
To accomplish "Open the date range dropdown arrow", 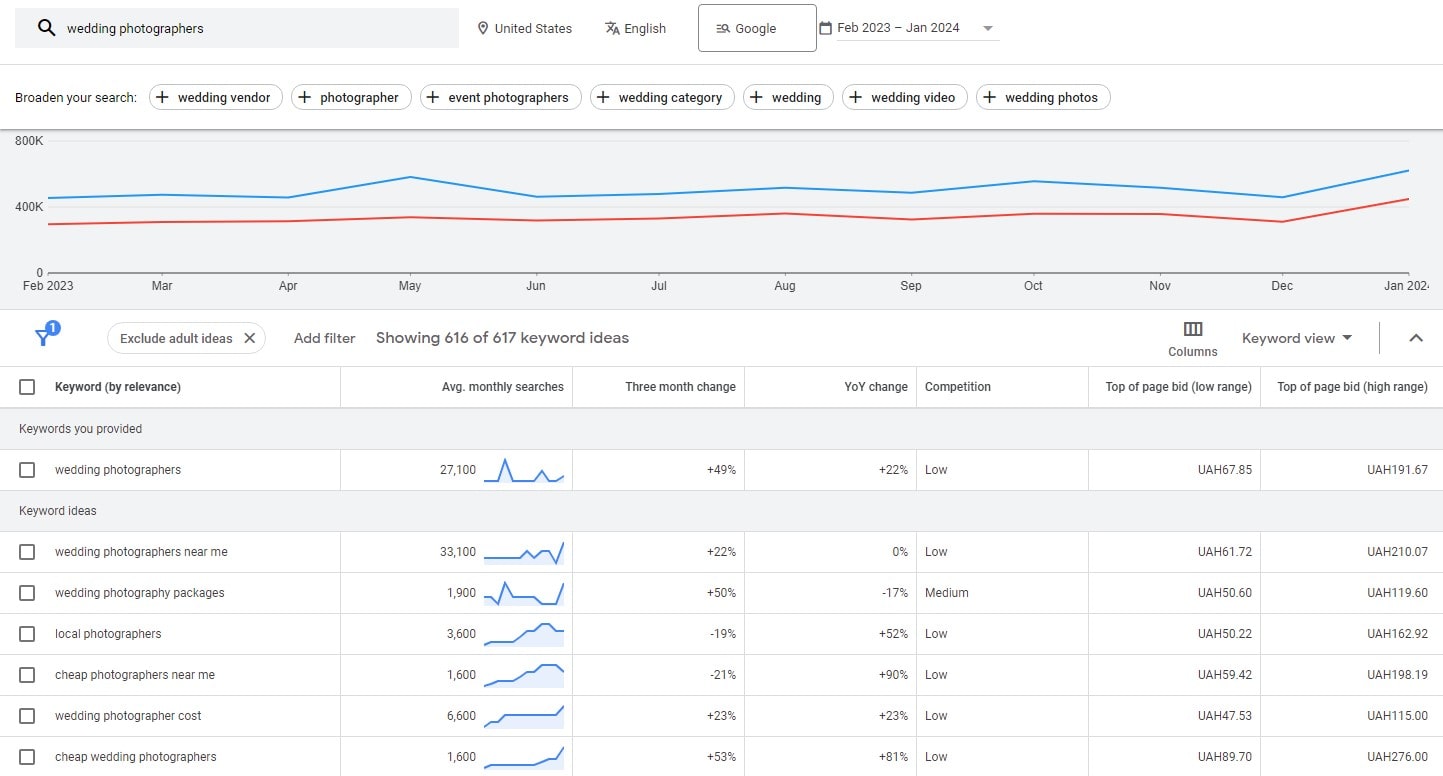I will pyautogui.click(x=988, y=28).
